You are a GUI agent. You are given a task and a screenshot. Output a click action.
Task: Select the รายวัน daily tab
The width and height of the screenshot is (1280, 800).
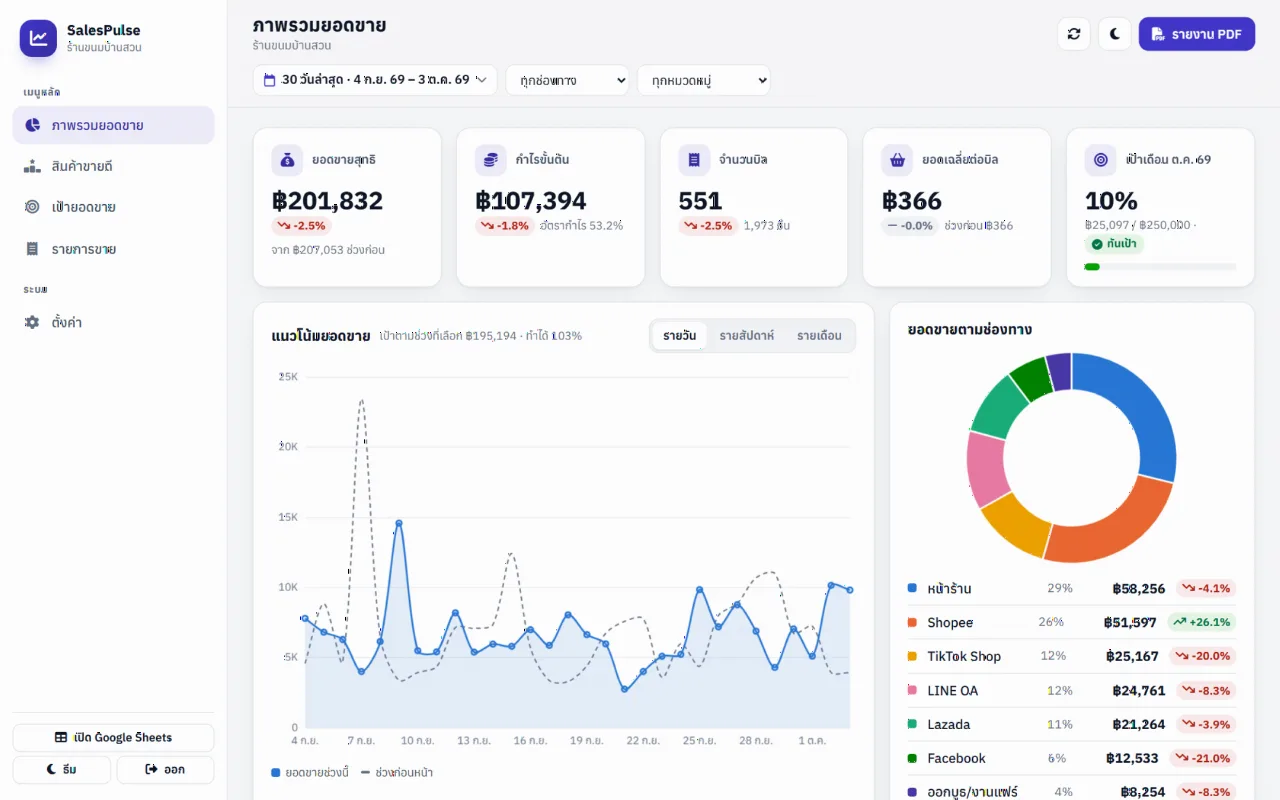click(x=679, y=336)
